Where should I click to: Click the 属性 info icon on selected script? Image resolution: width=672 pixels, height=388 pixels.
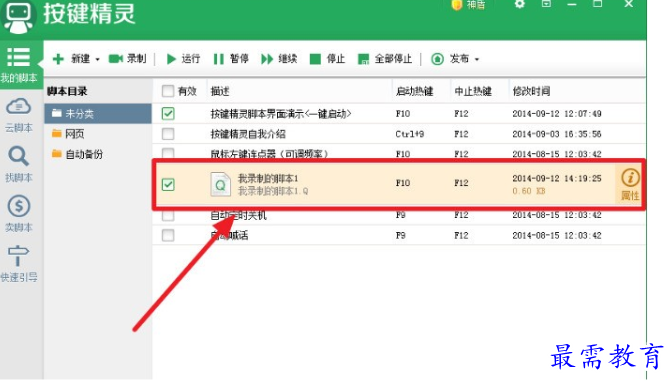tap(630, 184)
